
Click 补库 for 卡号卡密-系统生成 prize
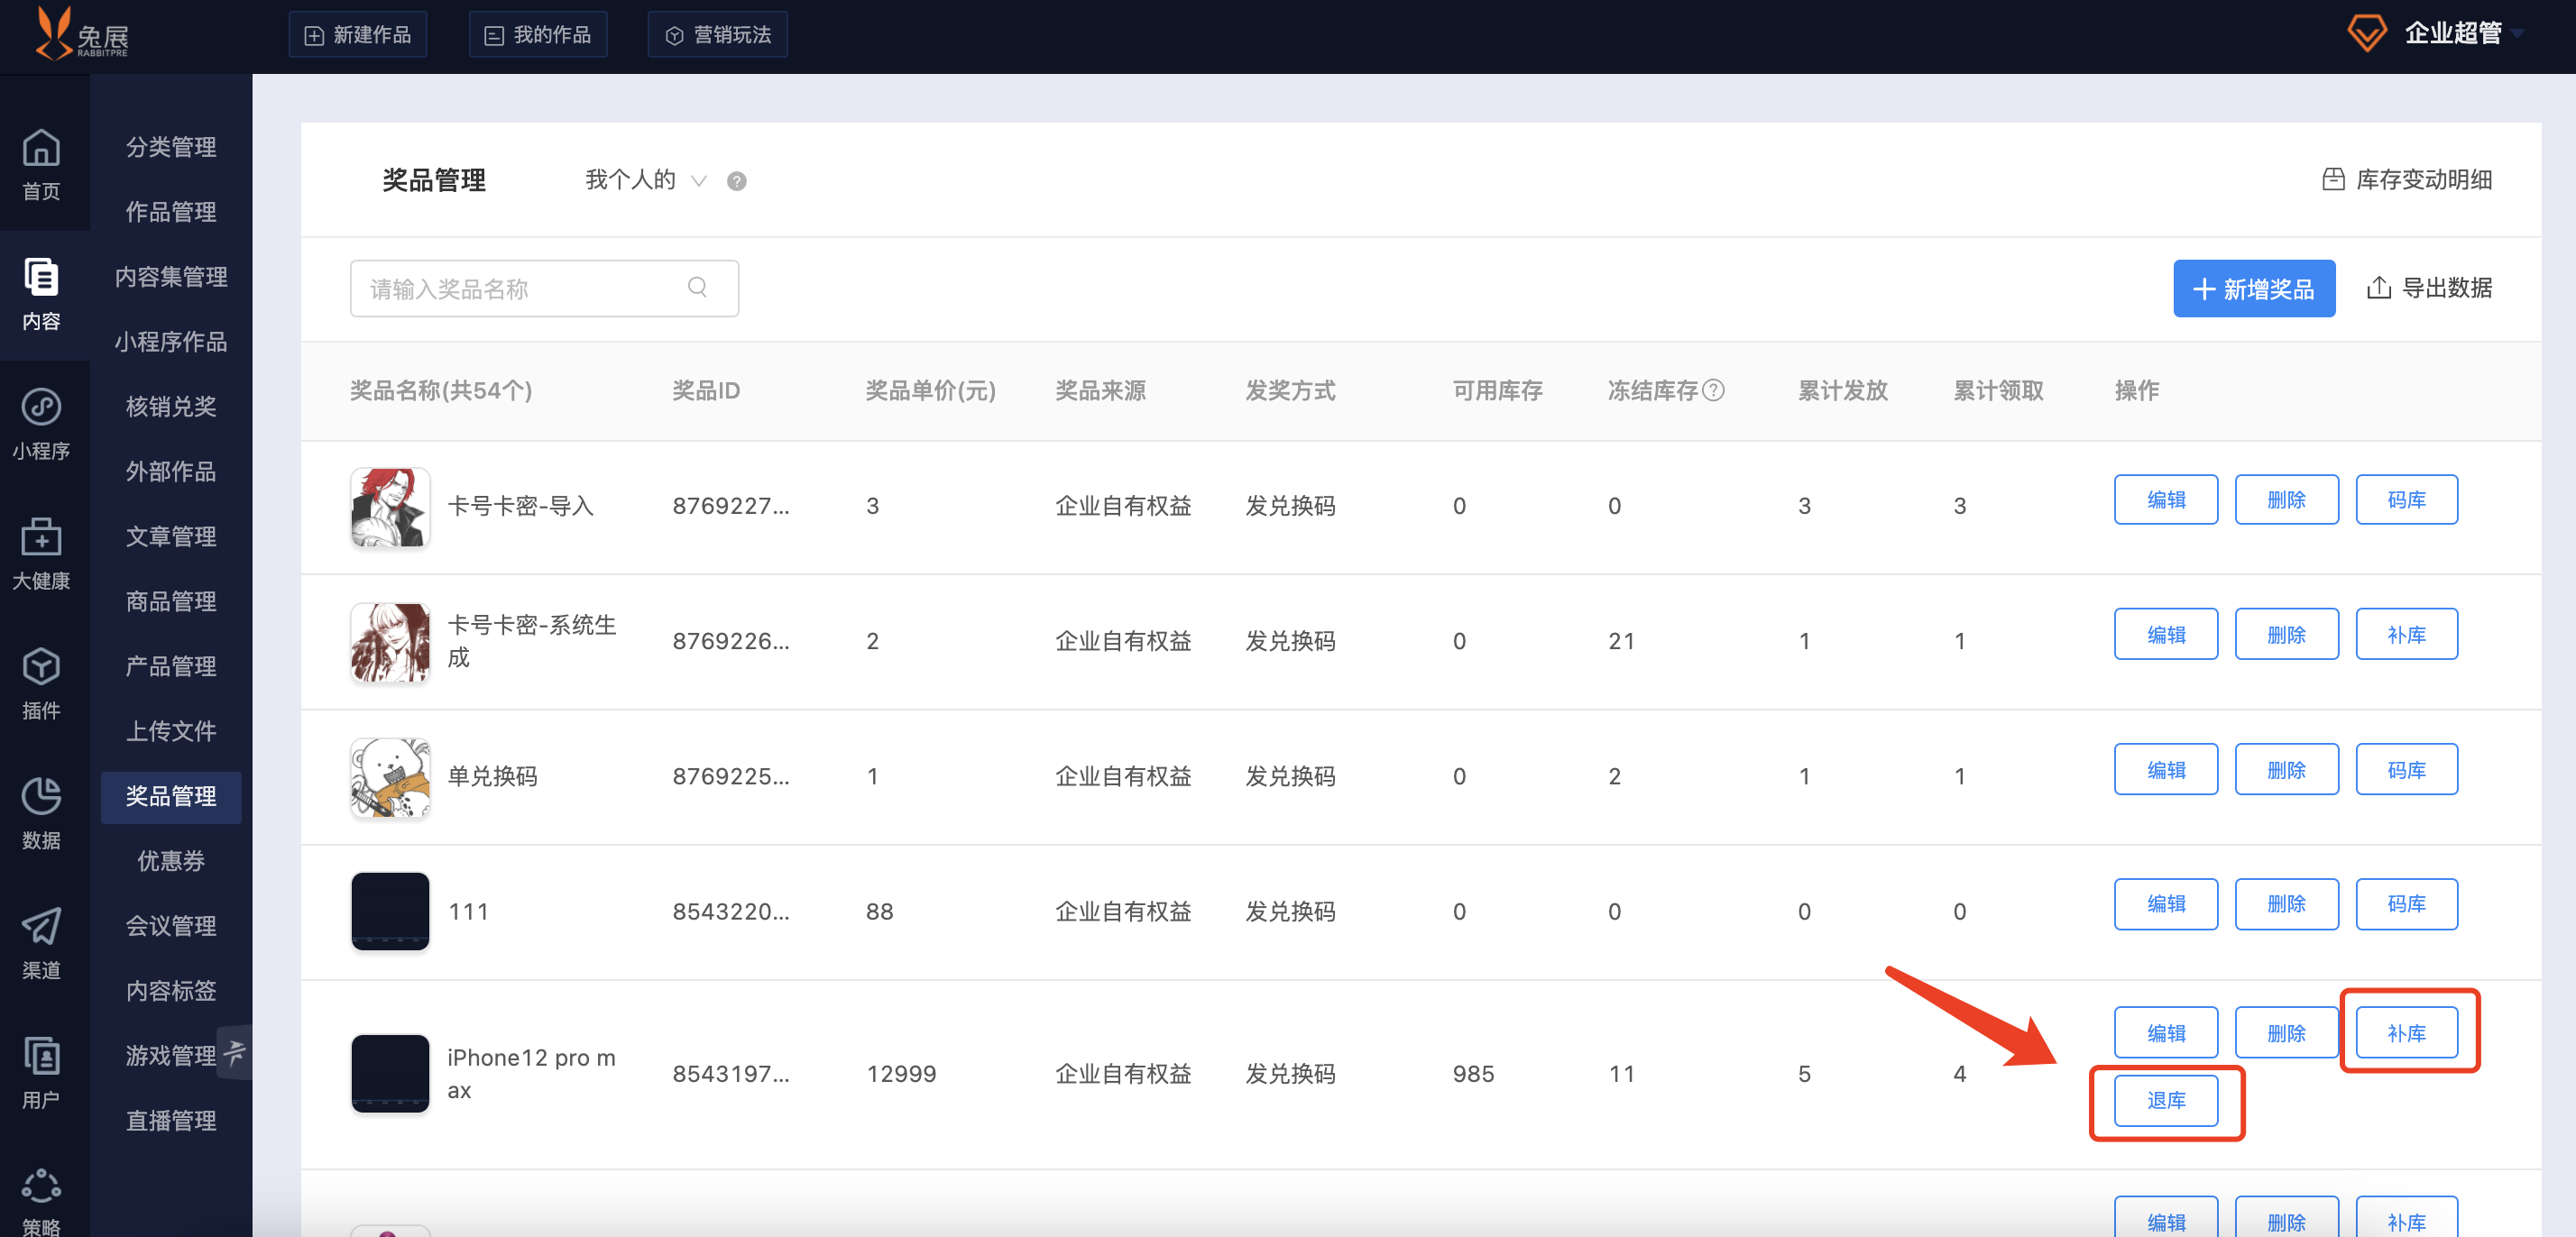[2406, 635]
